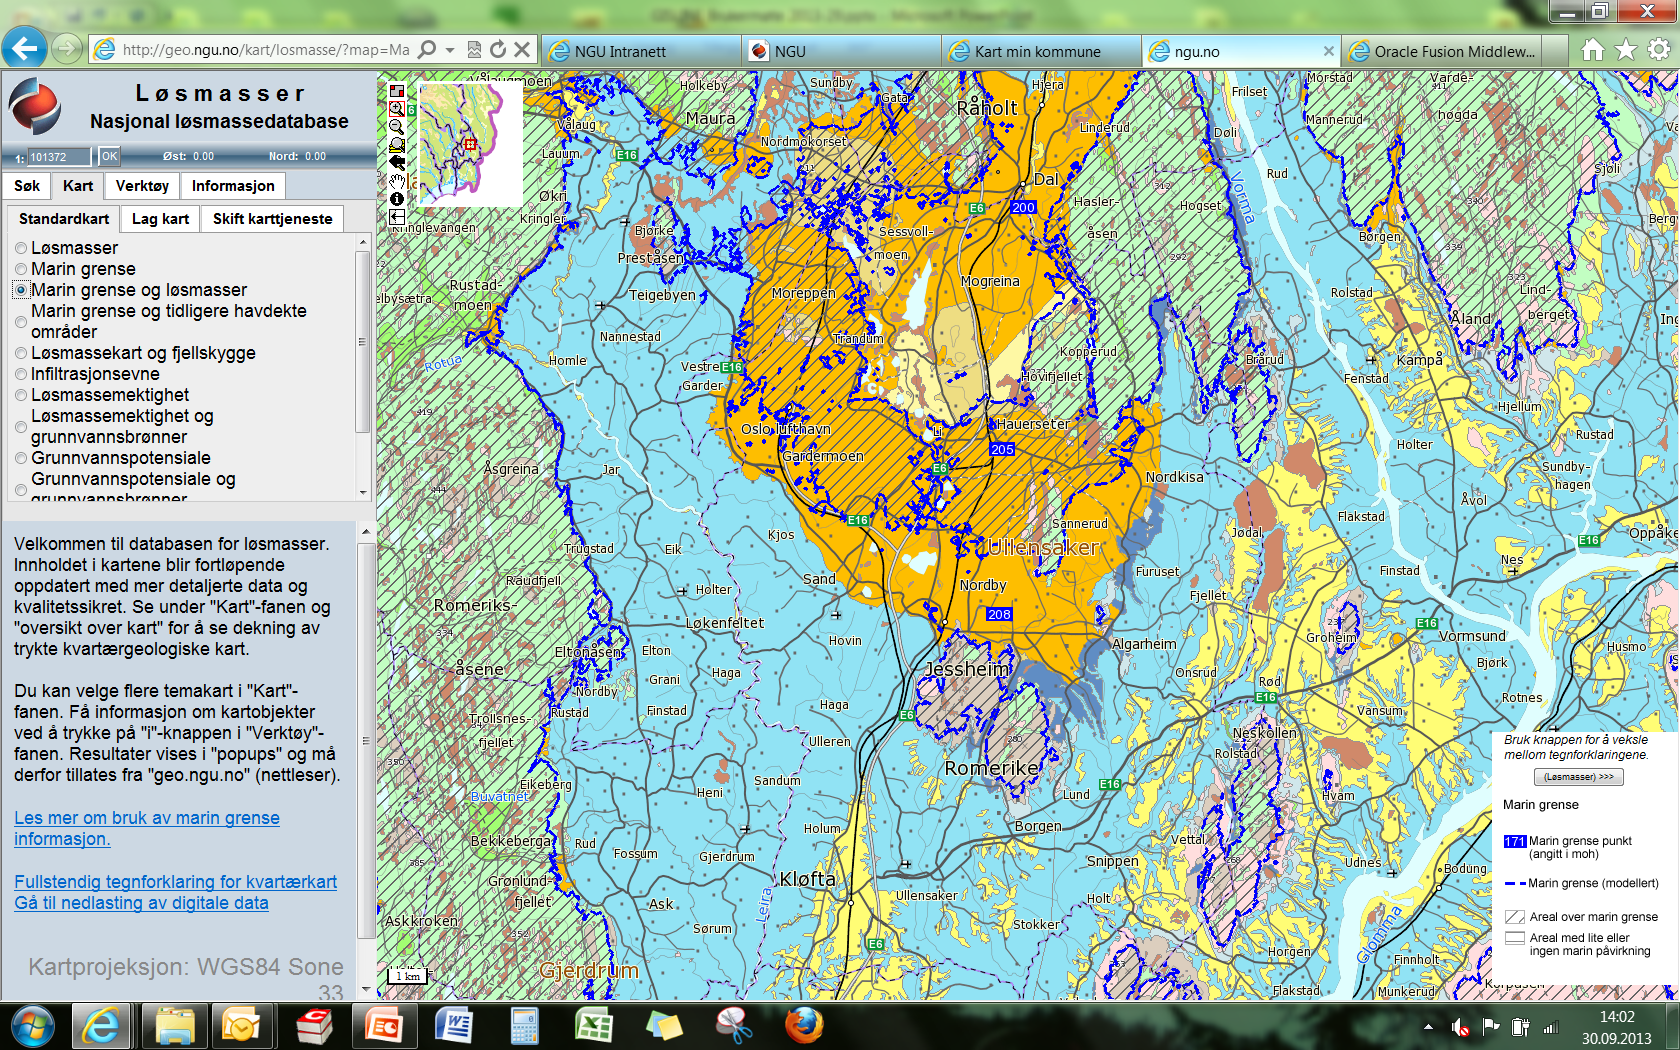The image size is (1680, 1050).
Task: Refresh the page in the address bar
Action: 498,49
